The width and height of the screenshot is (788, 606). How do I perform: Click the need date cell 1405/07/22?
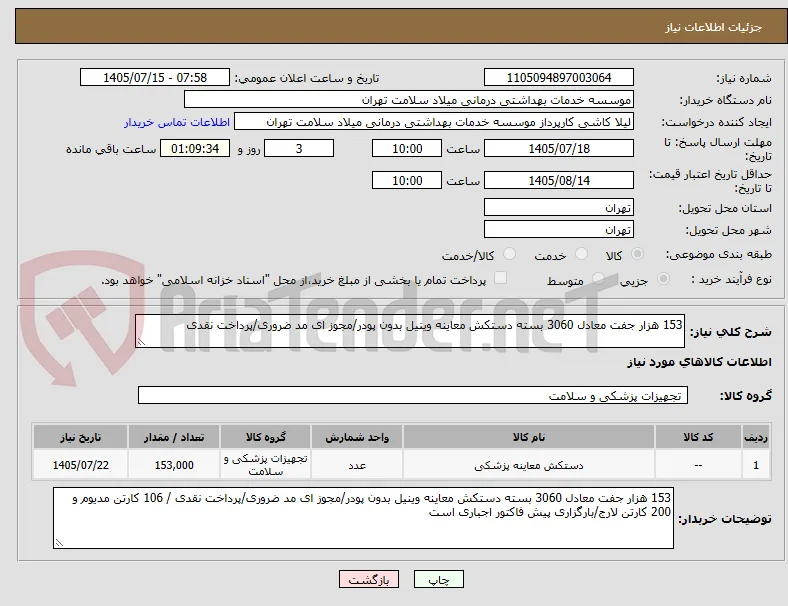pyautogui.click(x=80, y=465)
